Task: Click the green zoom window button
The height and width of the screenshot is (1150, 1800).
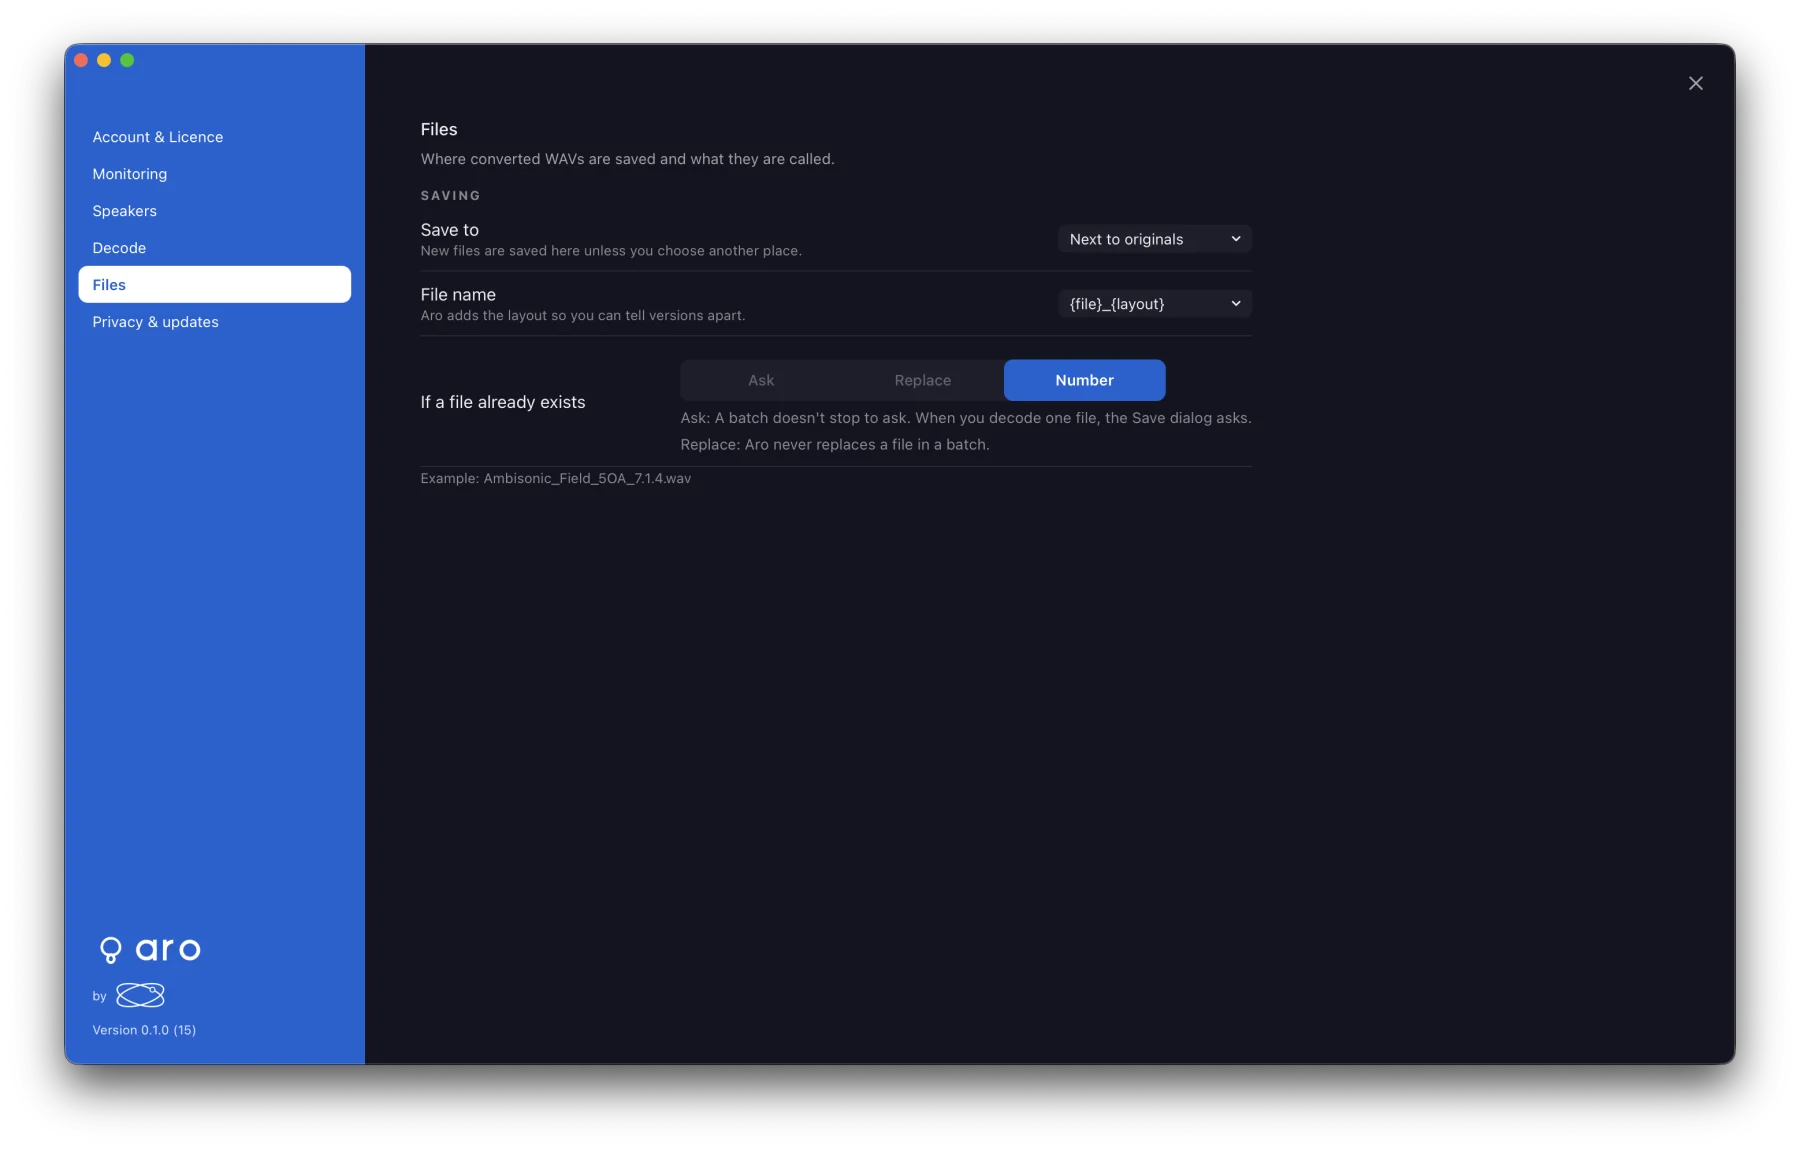Action: (127, 60)
